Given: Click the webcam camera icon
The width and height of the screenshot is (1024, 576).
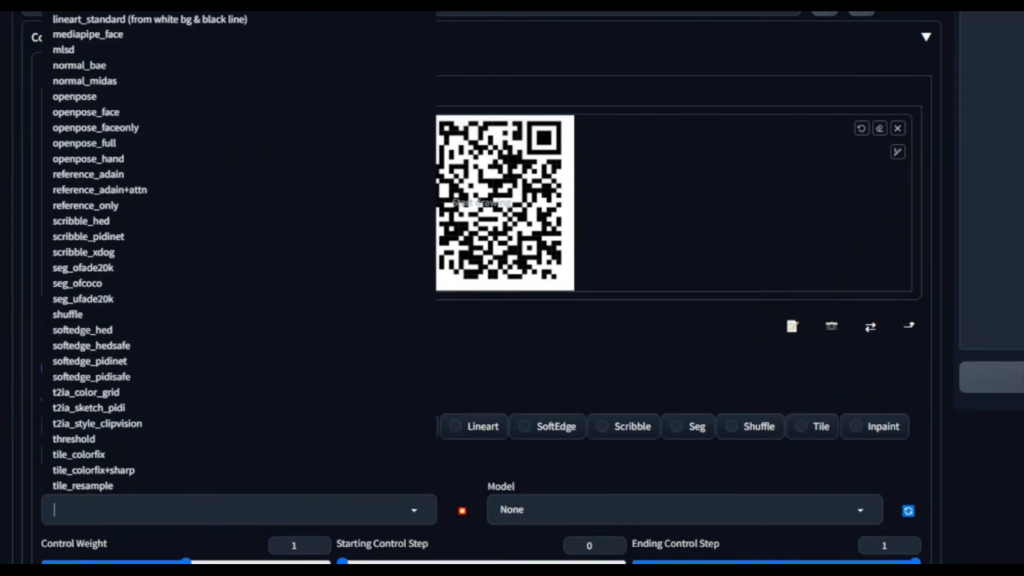Looking at the screenshot, I should [x=831, y=326].
